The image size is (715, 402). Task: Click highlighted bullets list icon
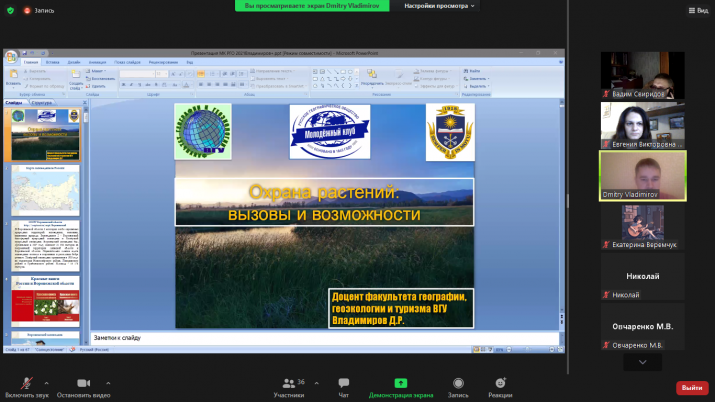pyautogui.click(x=201, y=74)
